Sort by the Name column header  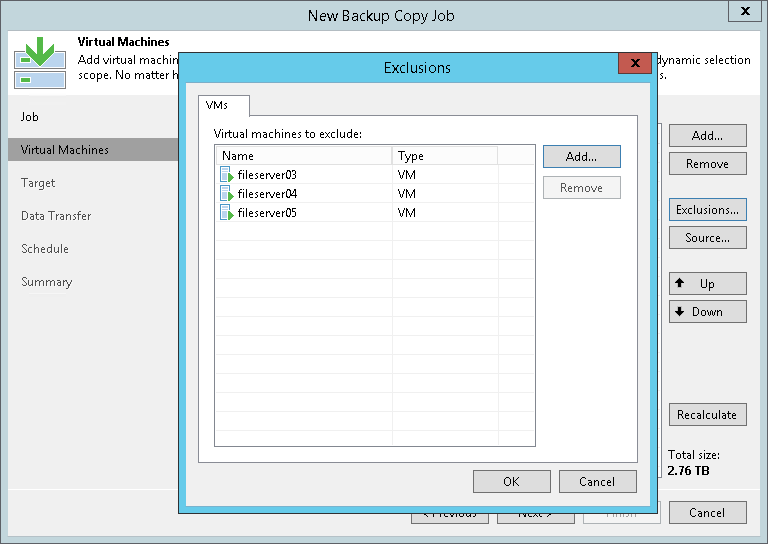[304, 156]
